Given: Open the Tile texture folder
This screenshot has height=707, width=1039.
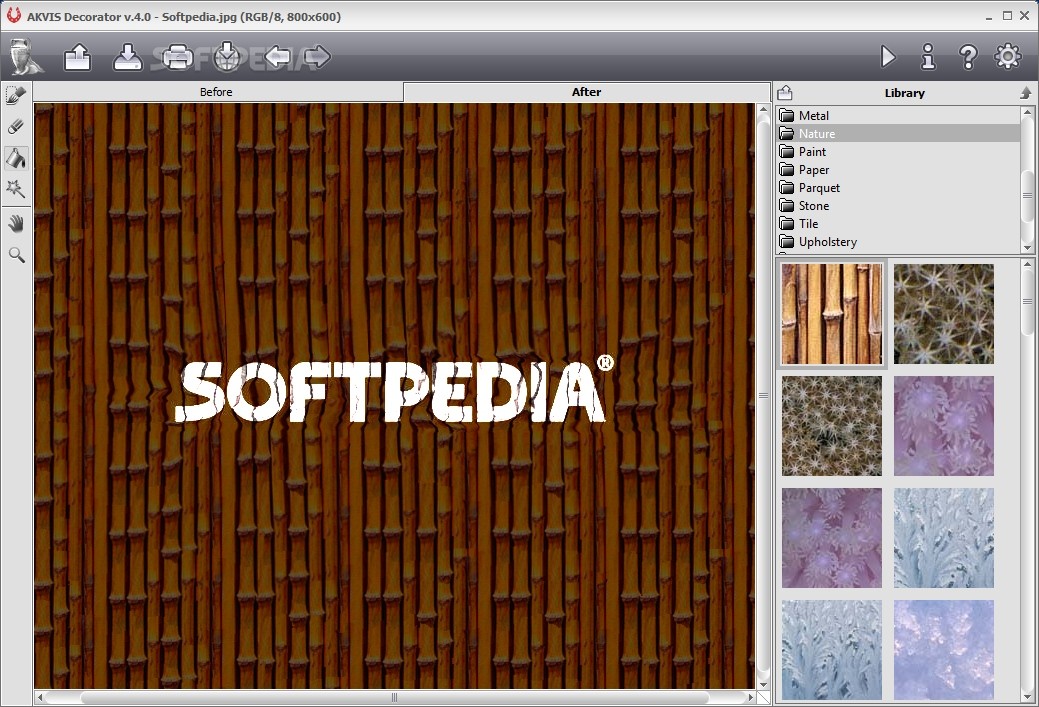Looking at the screenshot, I should point(898,223).
